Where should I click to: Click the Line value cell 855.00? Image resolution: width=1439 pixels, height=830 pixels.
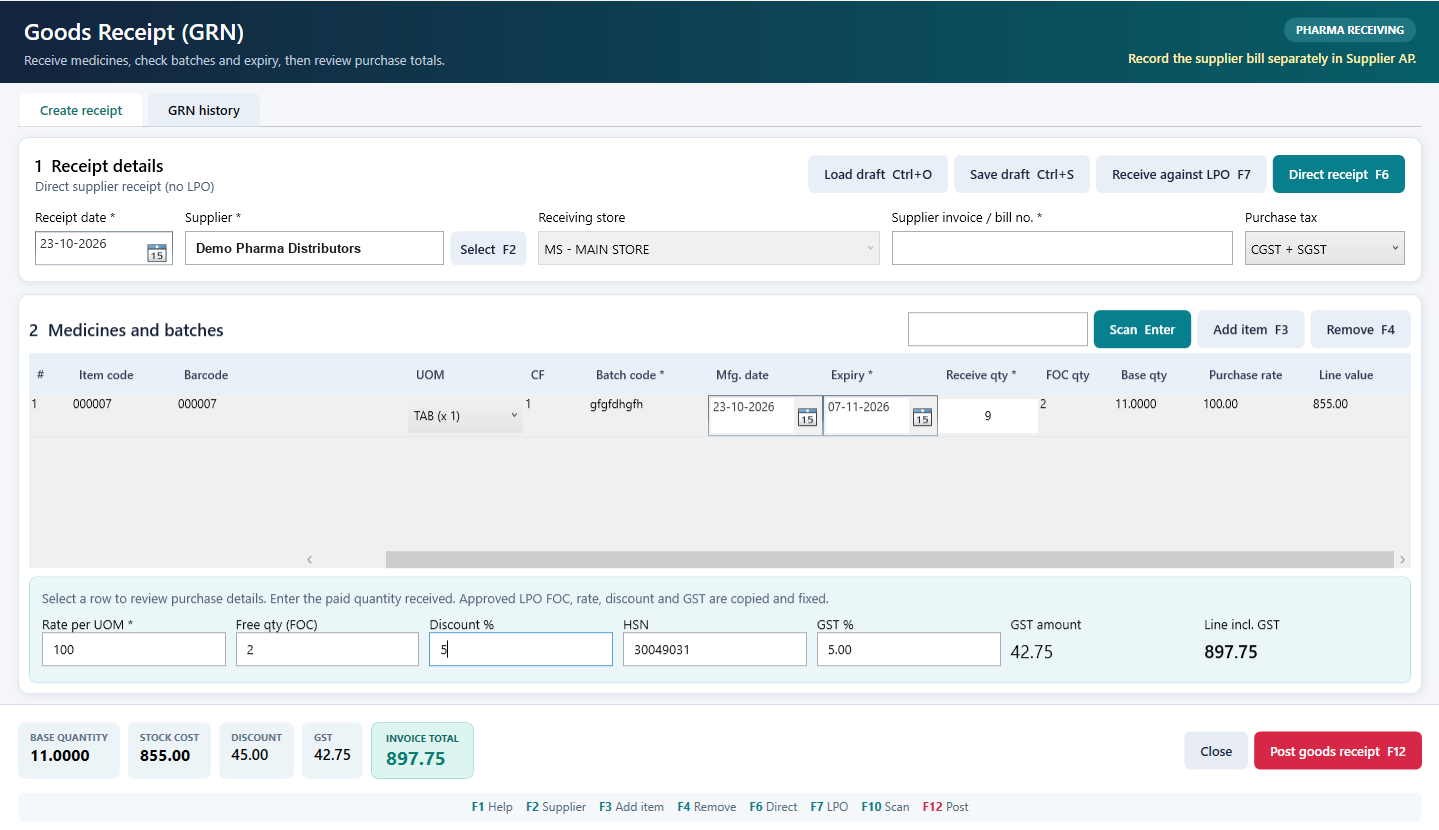coord(1330,405)
